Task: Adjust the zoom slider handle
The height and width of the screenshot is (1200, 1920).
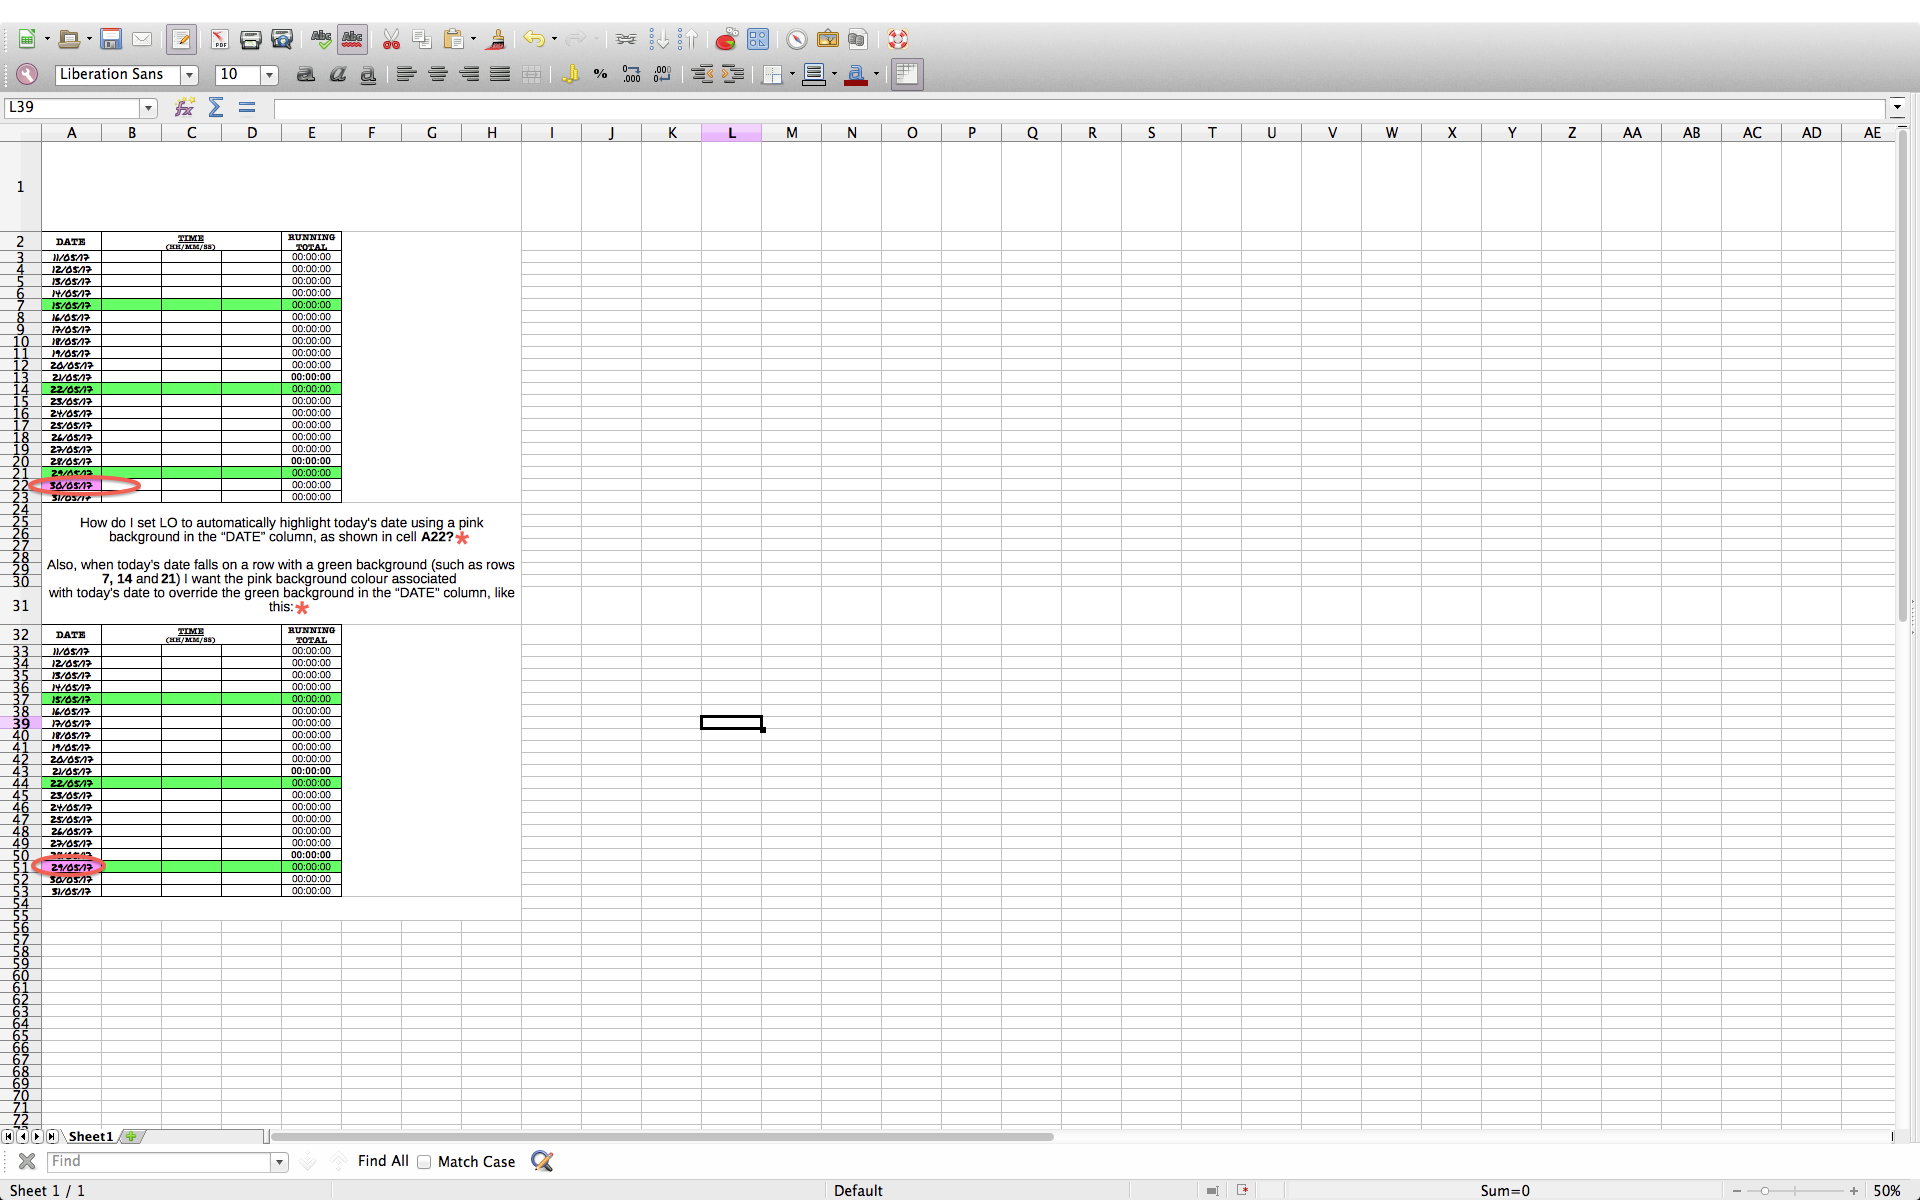Action: (1765, 1191)
